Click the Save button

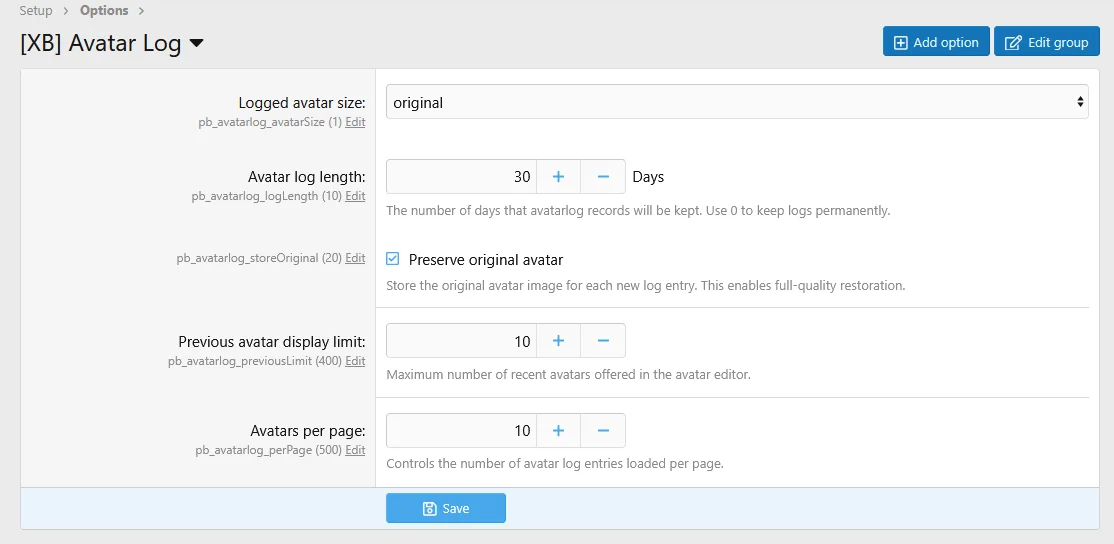[x=445, y=508]
